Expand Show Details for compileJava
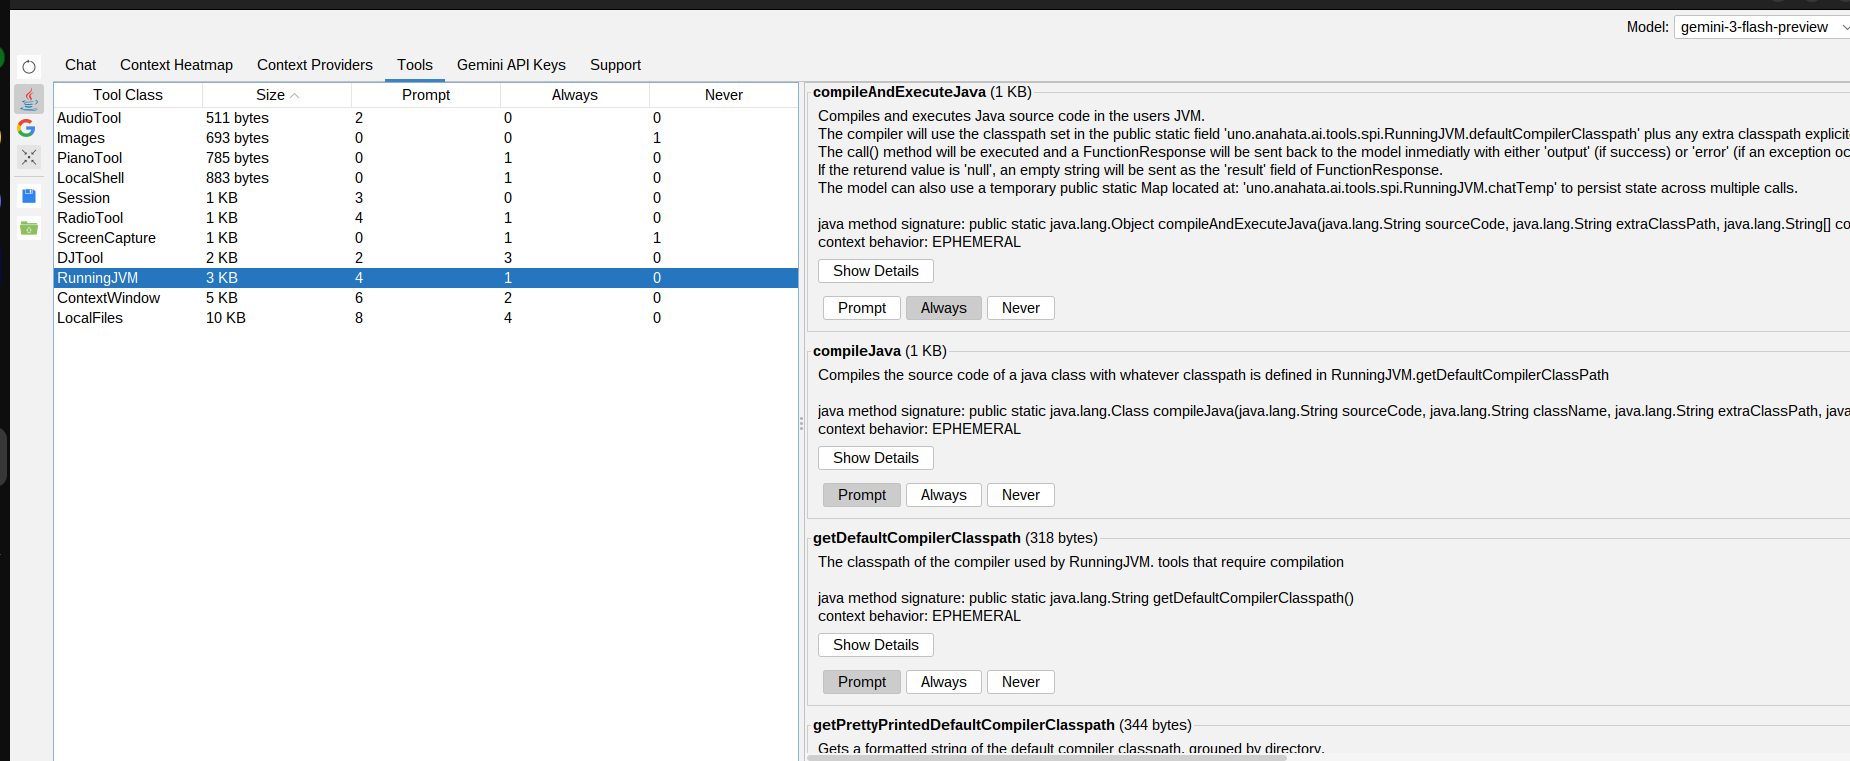 pyautogui.click(x=875, y=458)
